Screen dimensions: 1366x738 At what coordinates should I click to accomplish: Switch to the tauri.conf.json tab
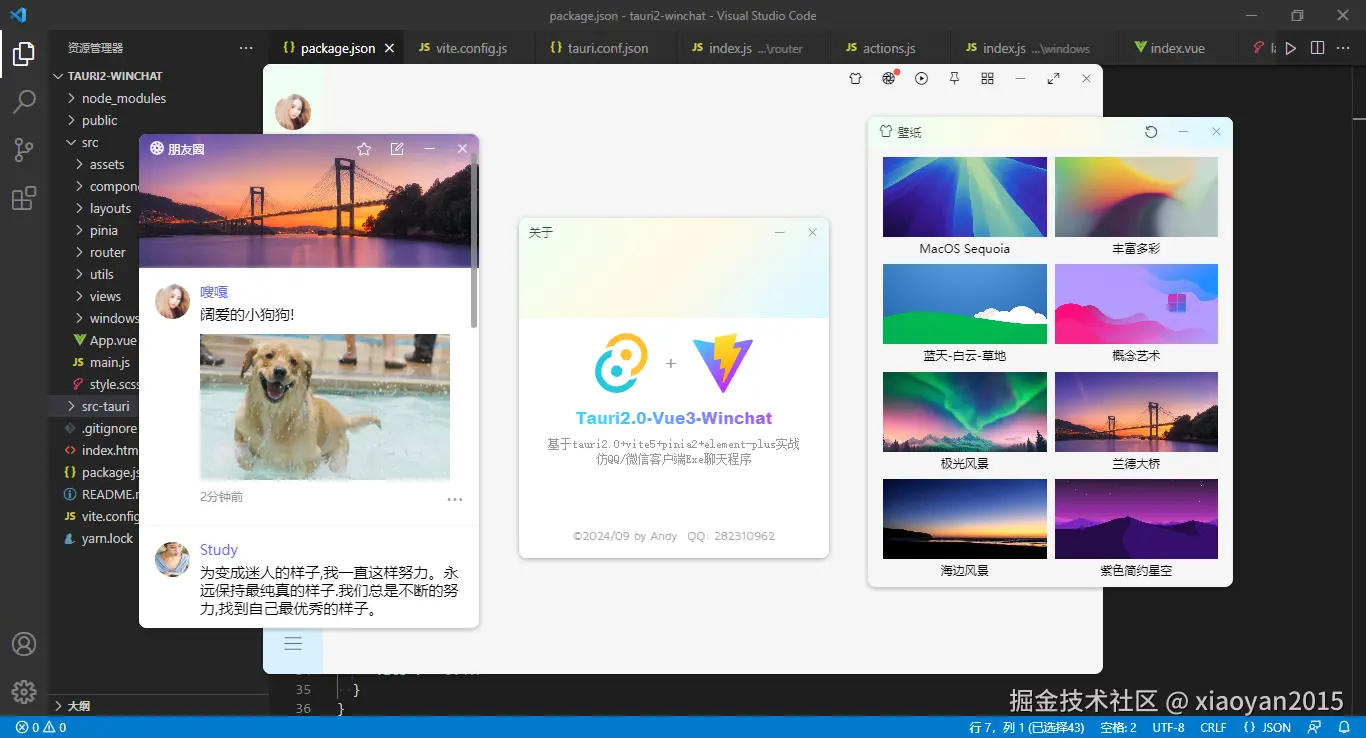tap(604, 47)
